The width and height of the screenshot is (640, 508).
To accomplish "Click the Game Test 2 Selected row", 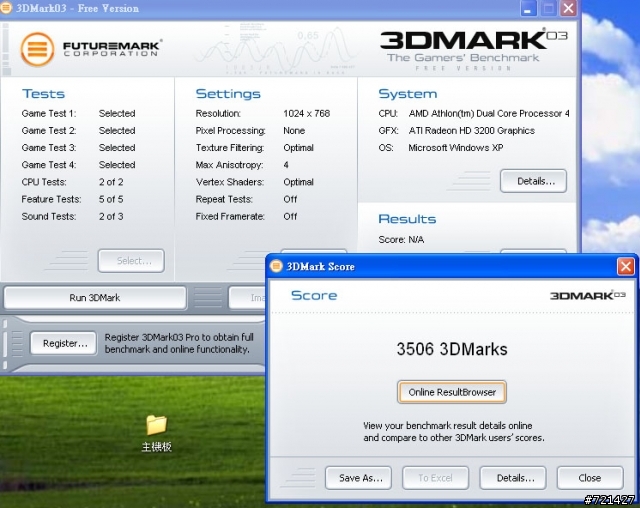I will tap(78, 131).
